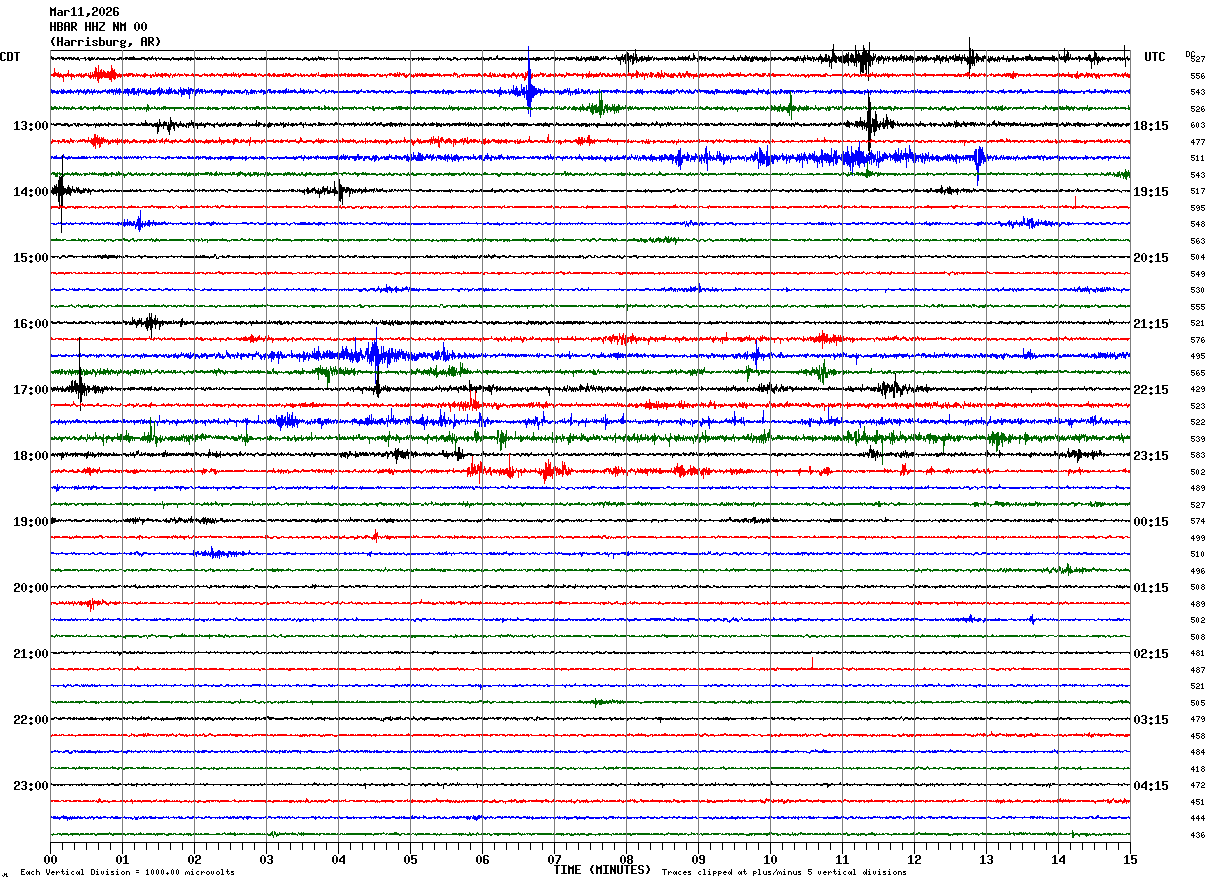Click the '17:00' CDT time label
This screenshot has width=1210, height=886.
pos(30,390)
